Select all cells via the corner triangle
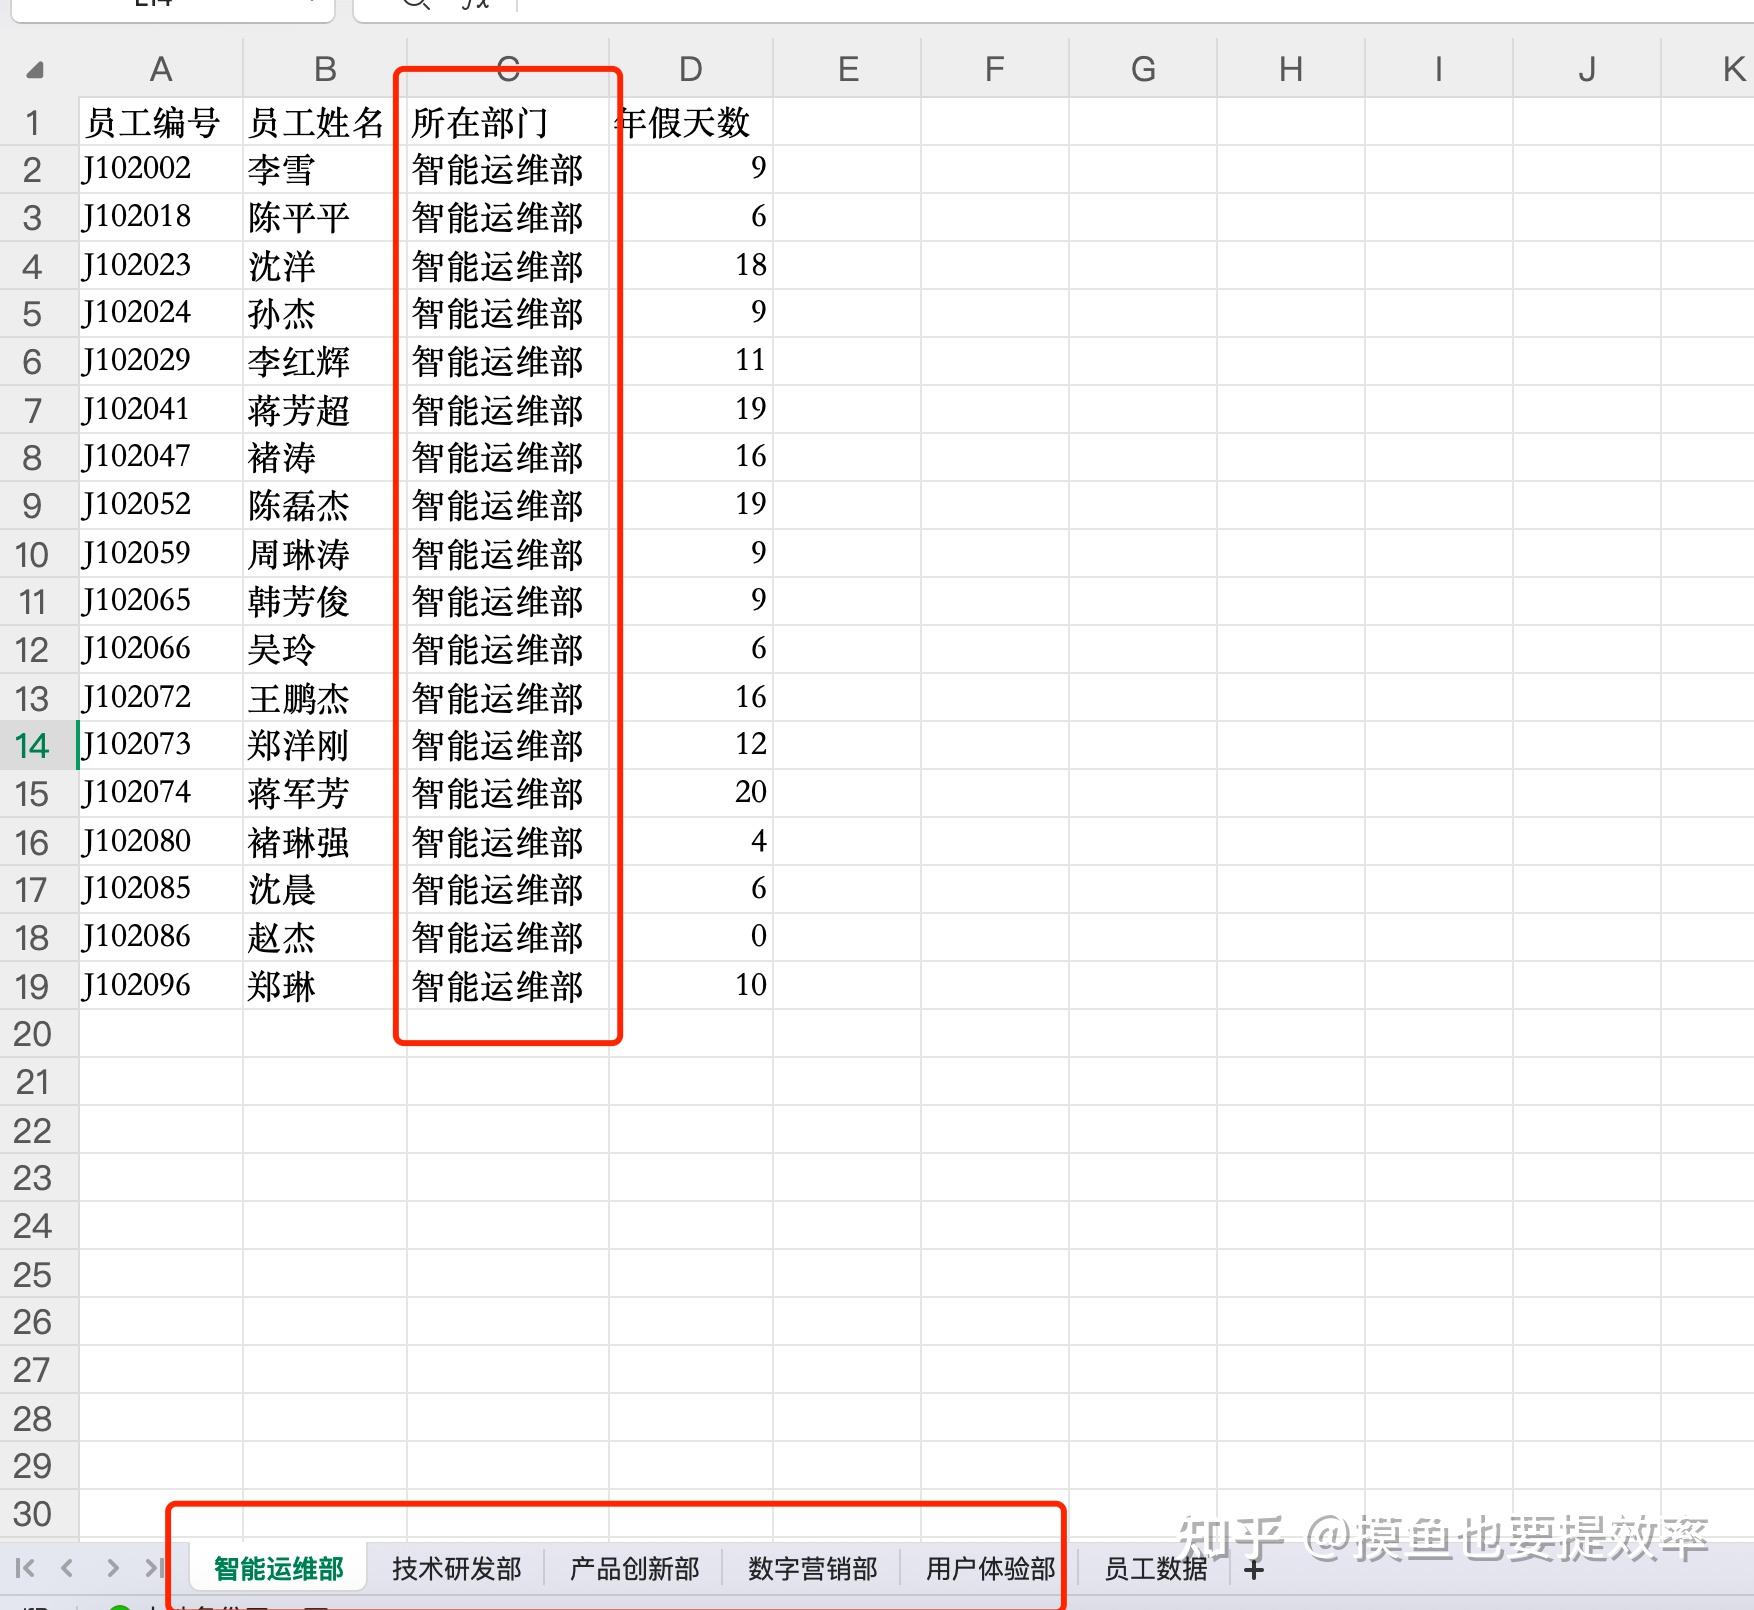The height and width of the screenshot is (1610, 1754). pyautogui.click(x=33, y=70)
